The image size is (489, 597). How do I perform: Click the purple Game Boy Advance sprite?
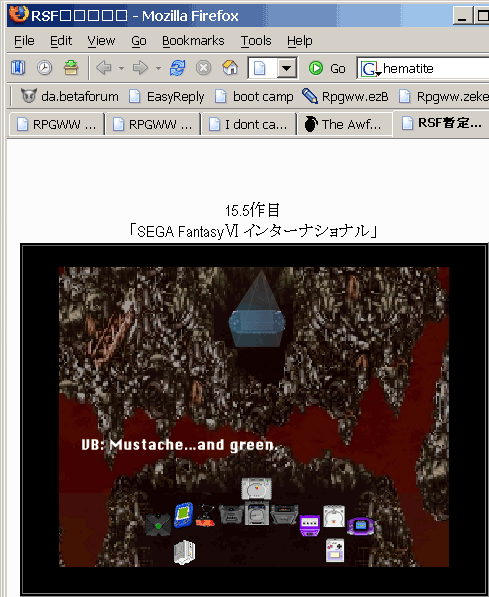coord(360,526)
